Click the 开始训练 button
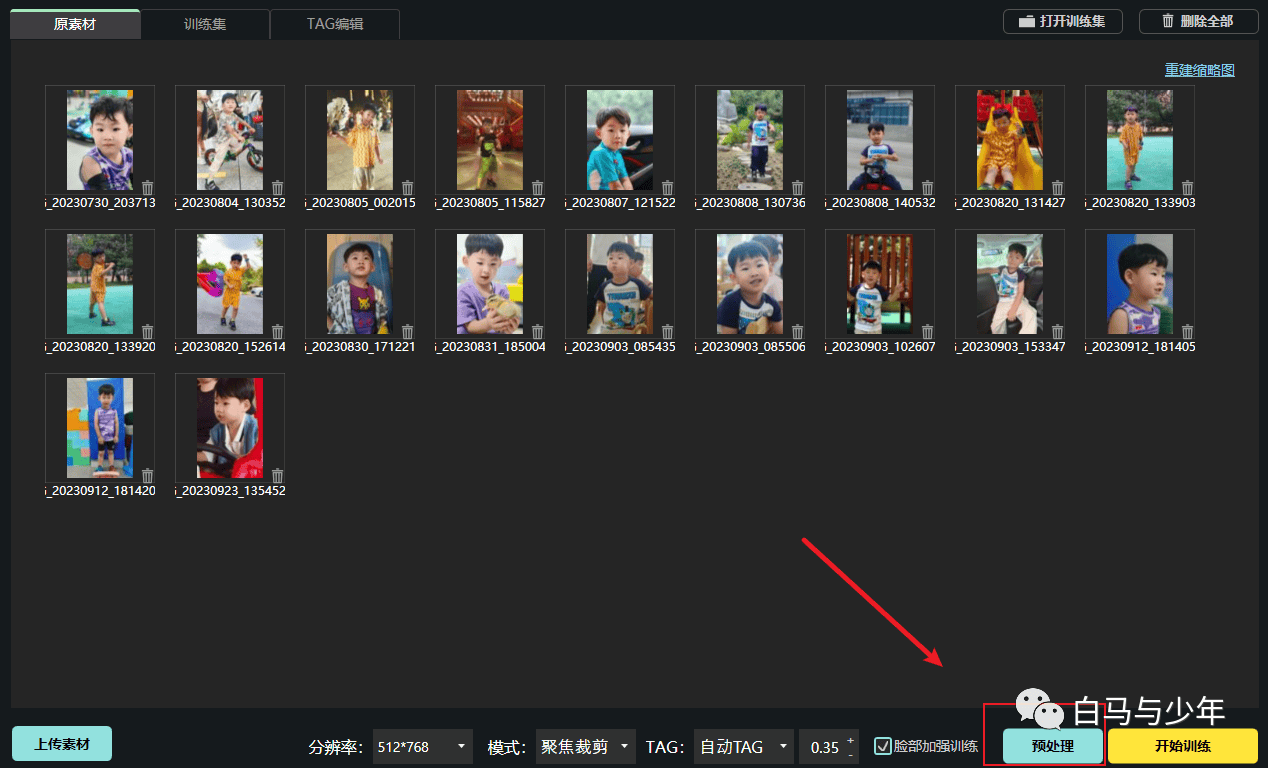Viewport: 1268px width, 768px height. [x=1182, y=746]
